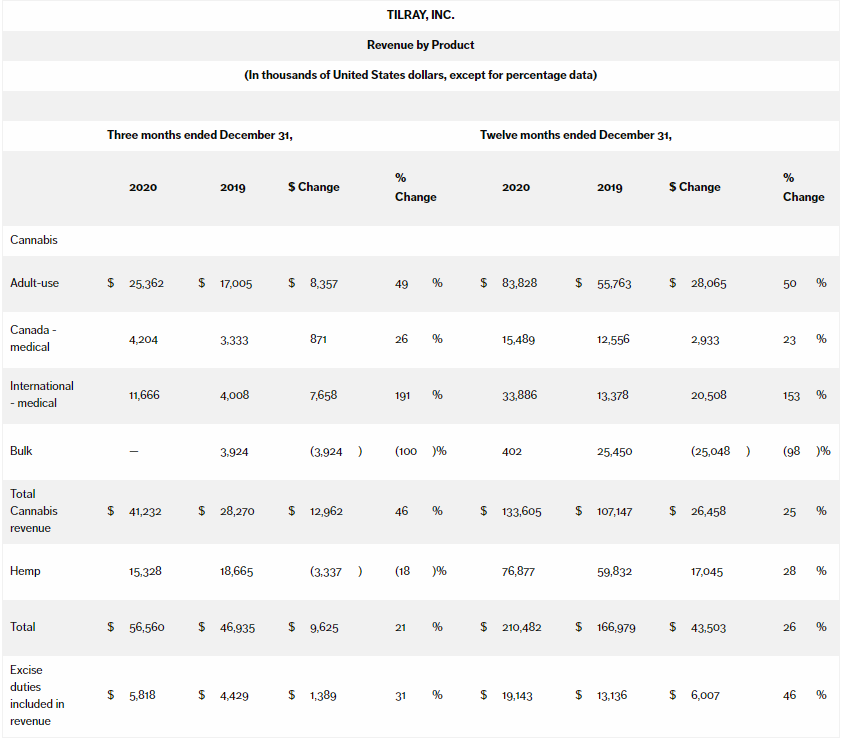Click International medical annual change 20,508
The width and height of the screenshot is (844, 742).
pos(709,395)
